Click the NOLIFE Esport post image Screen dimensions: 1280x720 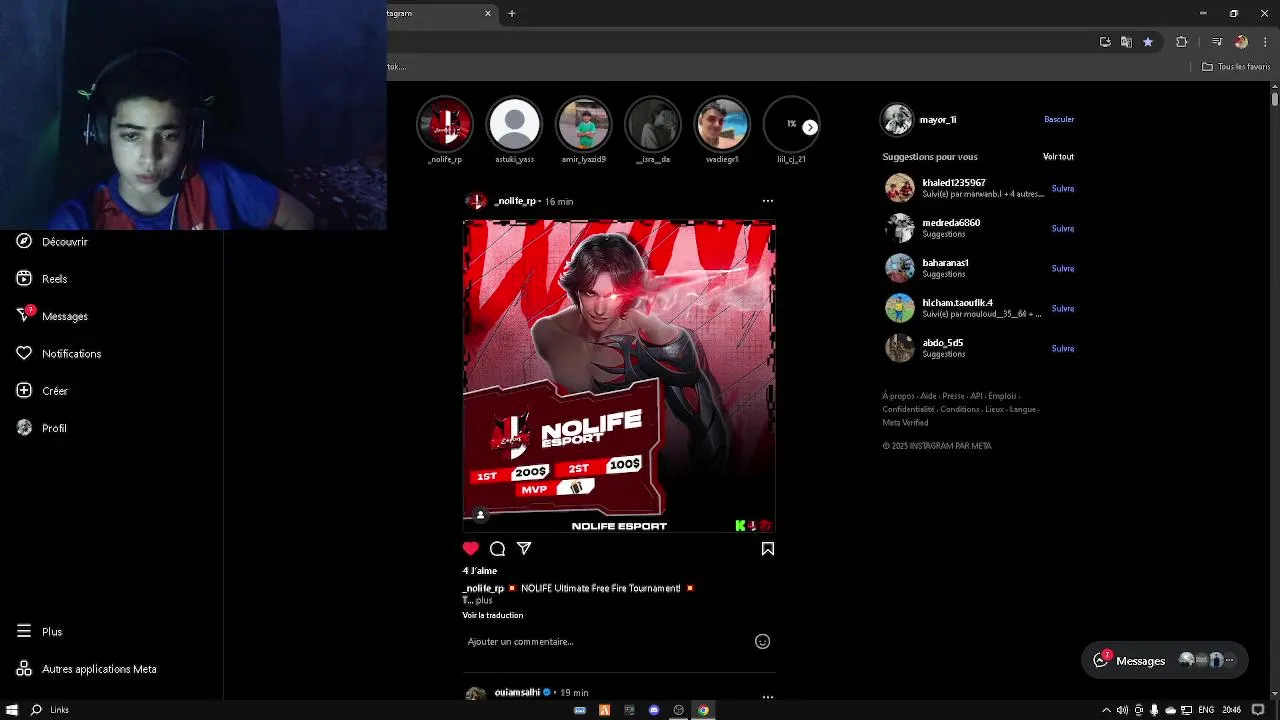pyautogui.click(x=619, y=377)
